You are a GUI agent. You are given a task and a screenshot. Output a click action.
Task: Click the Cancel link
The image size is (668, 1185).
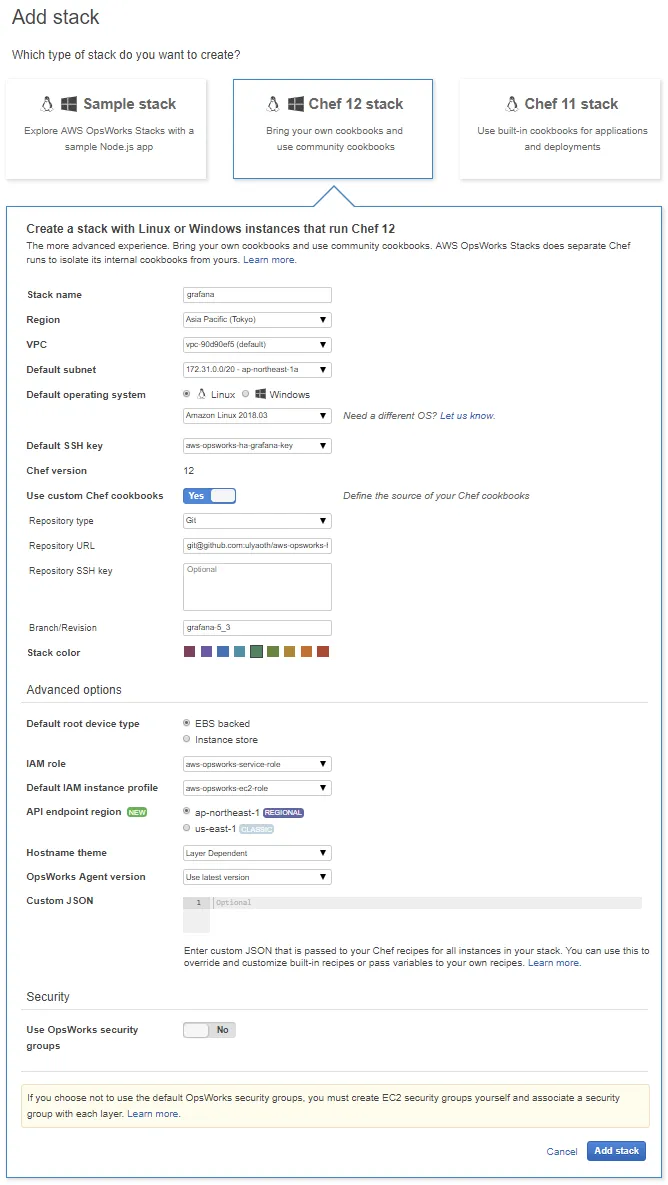coord(562,1152)
